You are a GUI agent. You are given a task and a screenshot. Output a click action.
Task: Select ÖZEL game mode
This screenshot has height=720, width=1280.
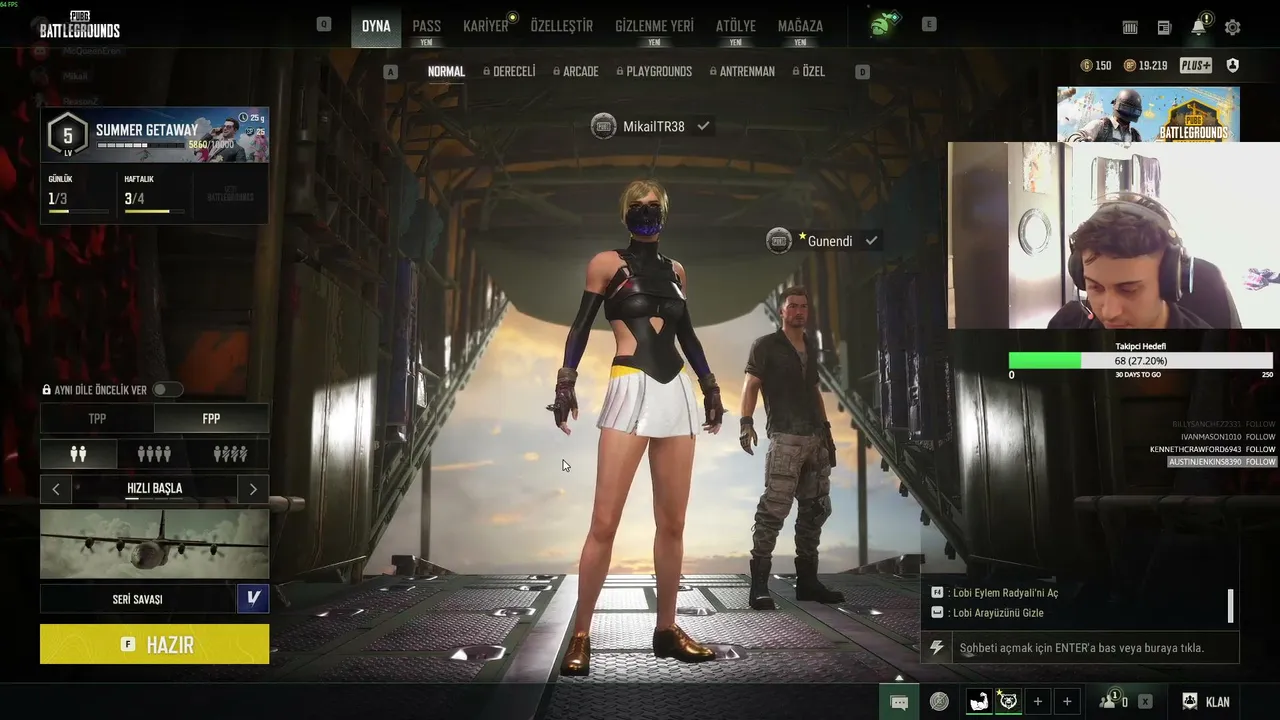point(808,72)
